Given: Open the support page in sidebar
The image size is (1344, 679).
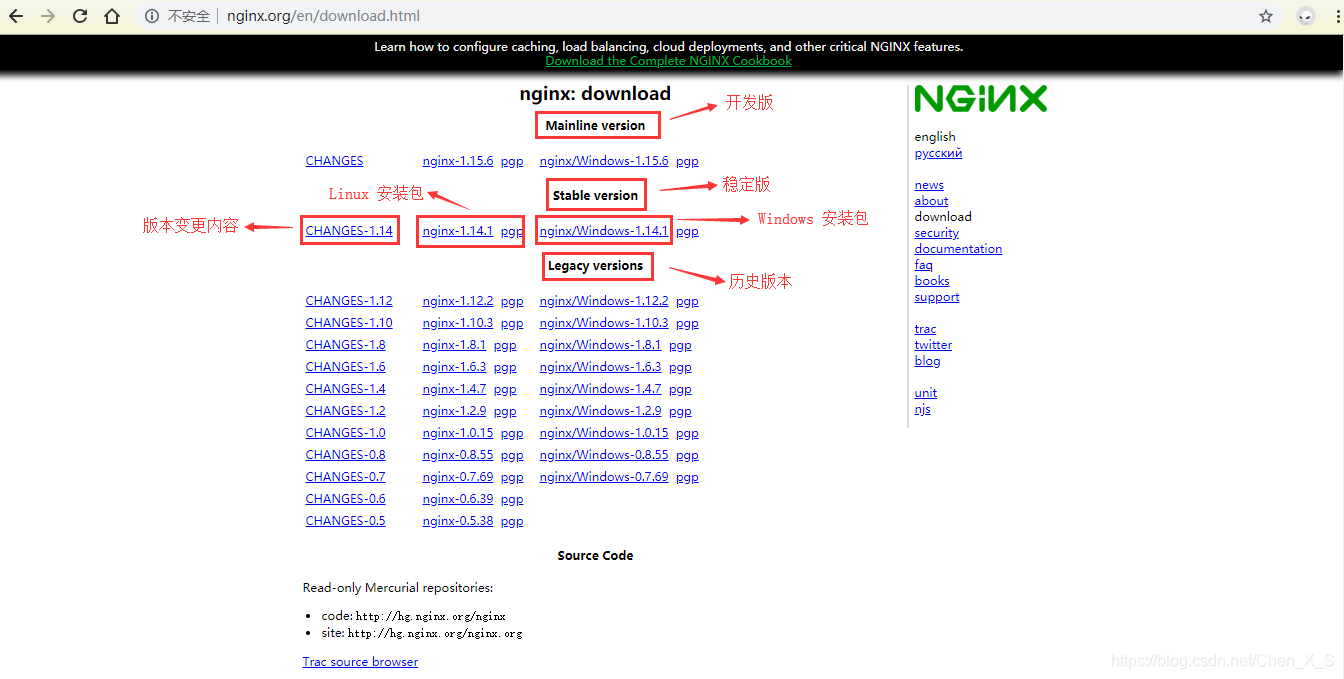Looking at the screenshot, I should (937, 297).
